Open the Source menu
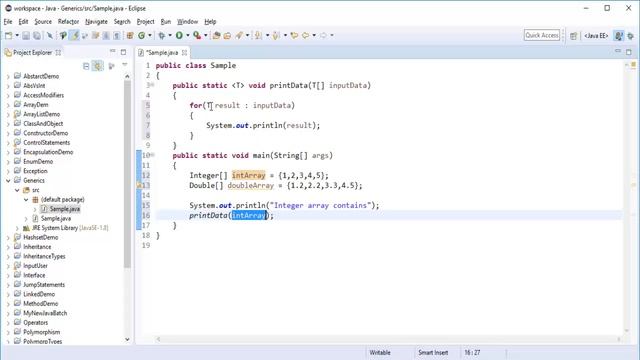Screen dimensions: 640x360 pos(43,22)
